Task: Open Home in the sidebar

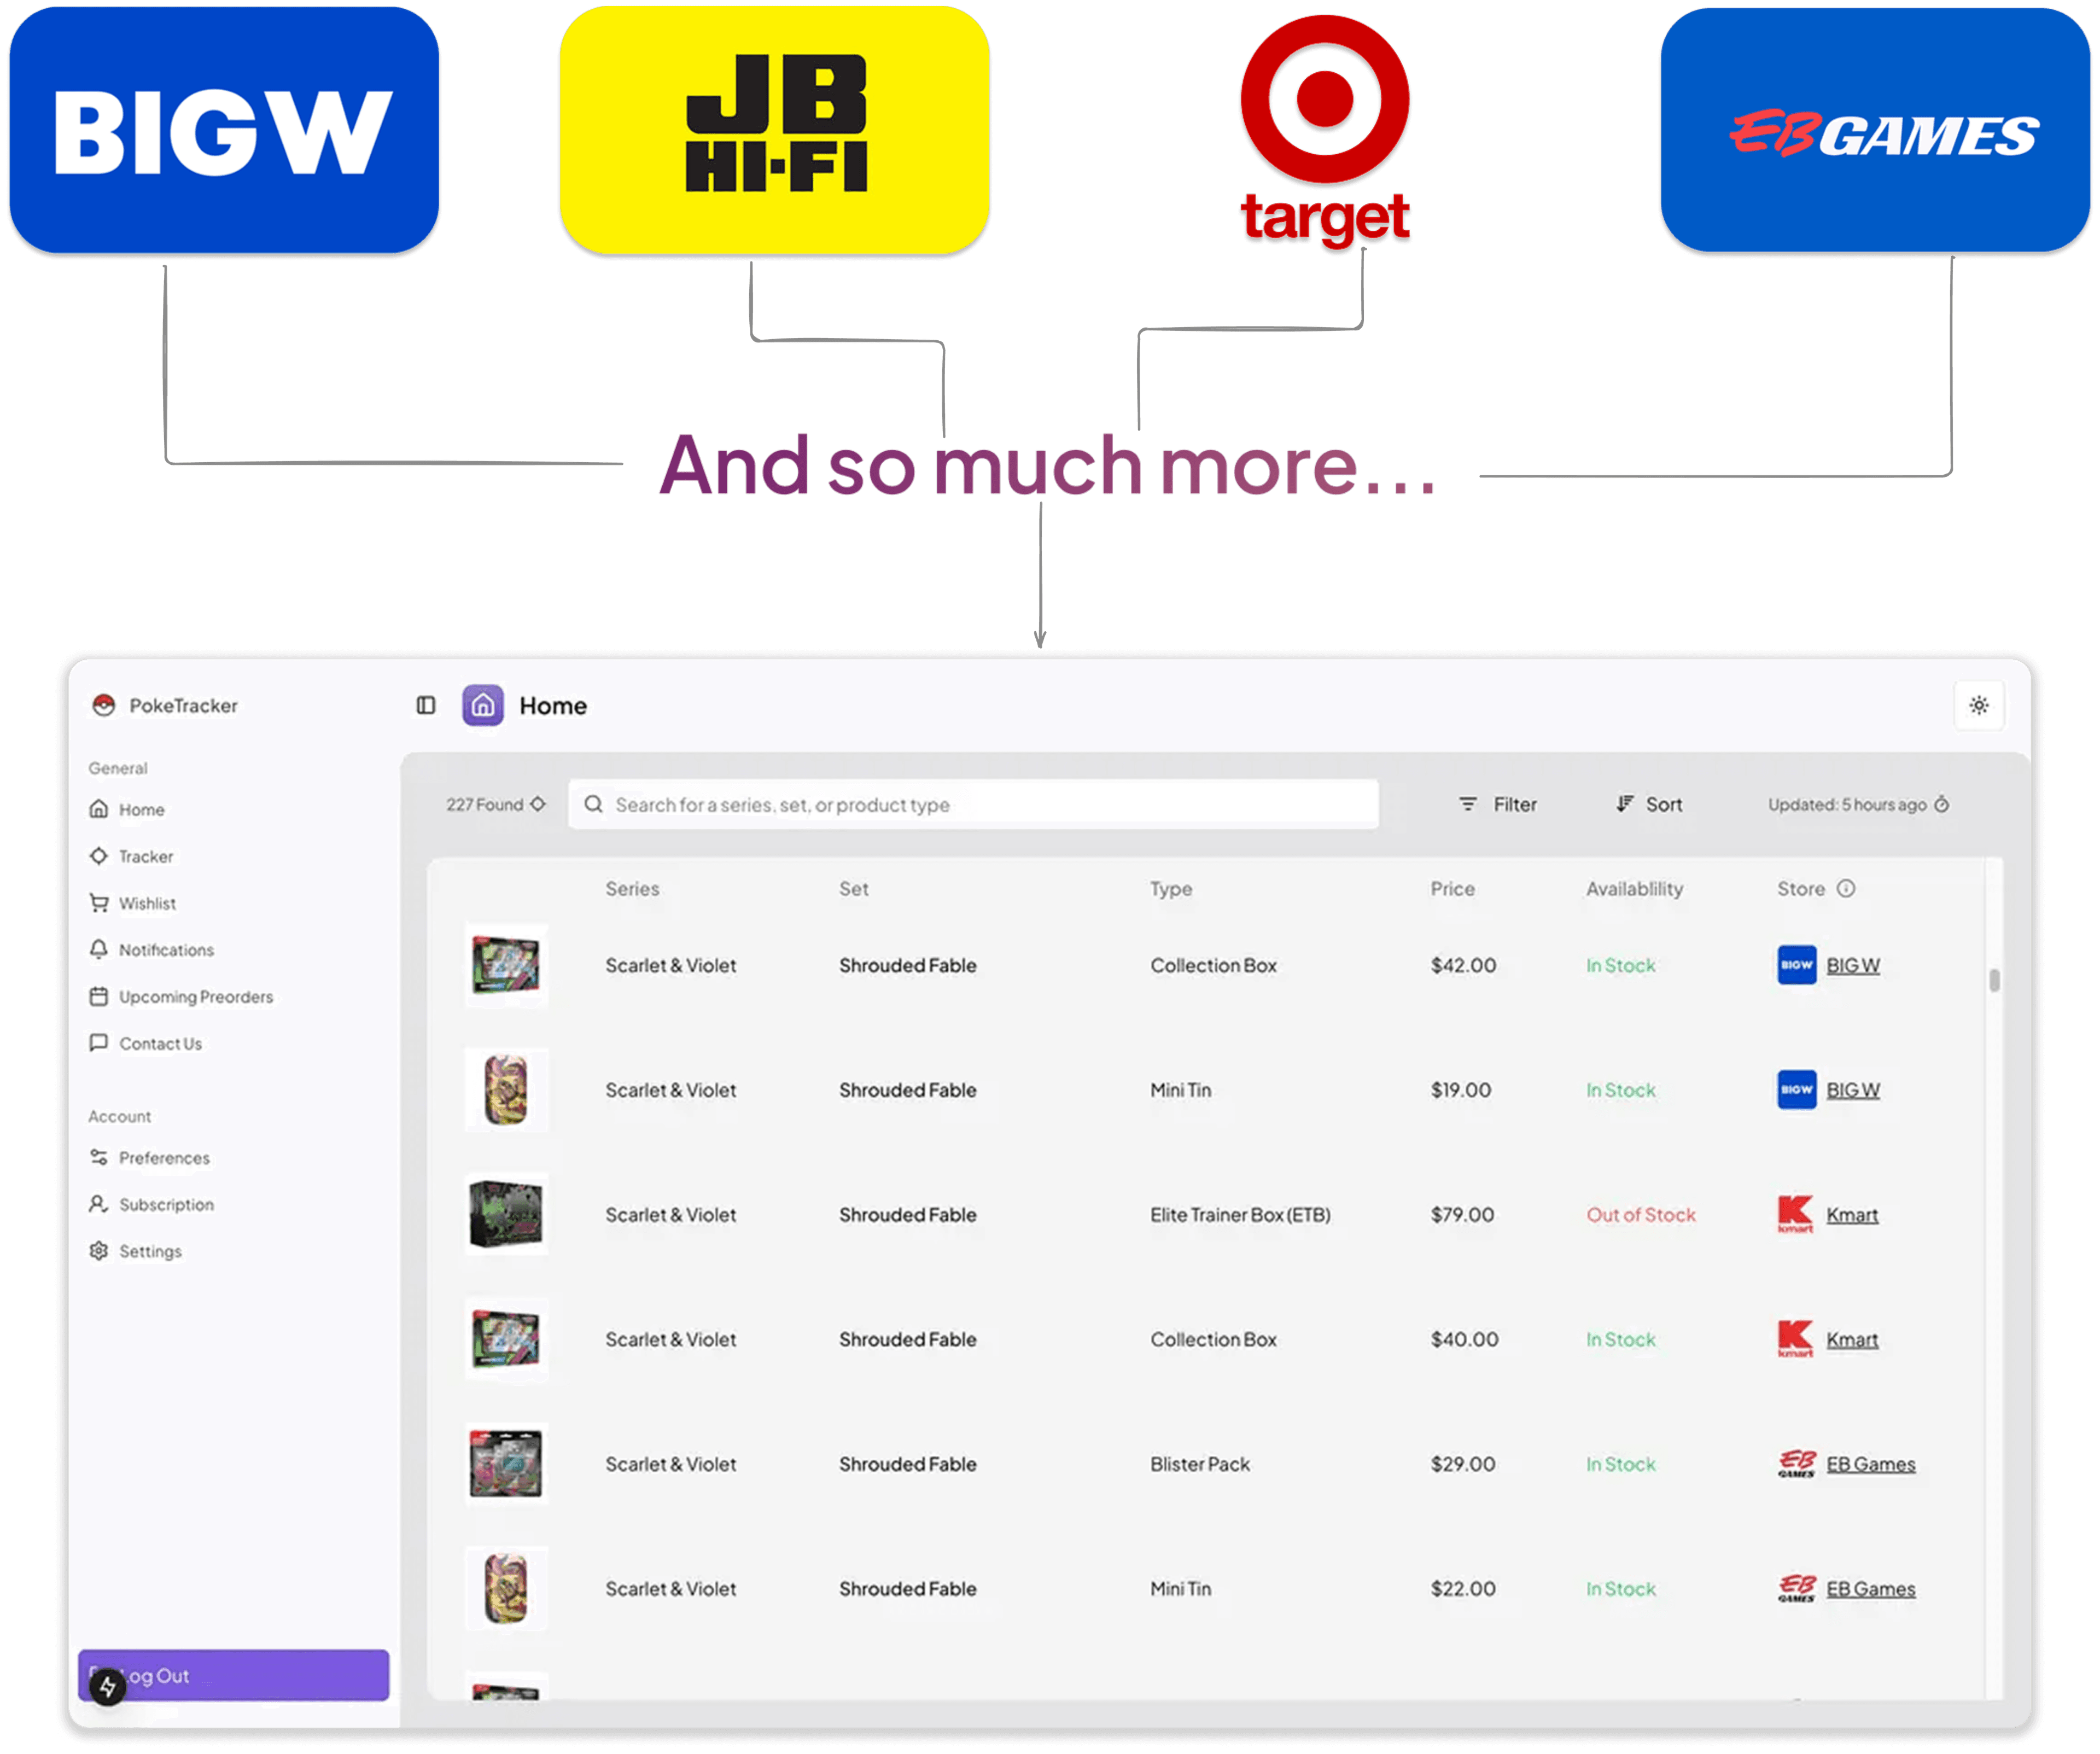Action: [x=127, y=810]
